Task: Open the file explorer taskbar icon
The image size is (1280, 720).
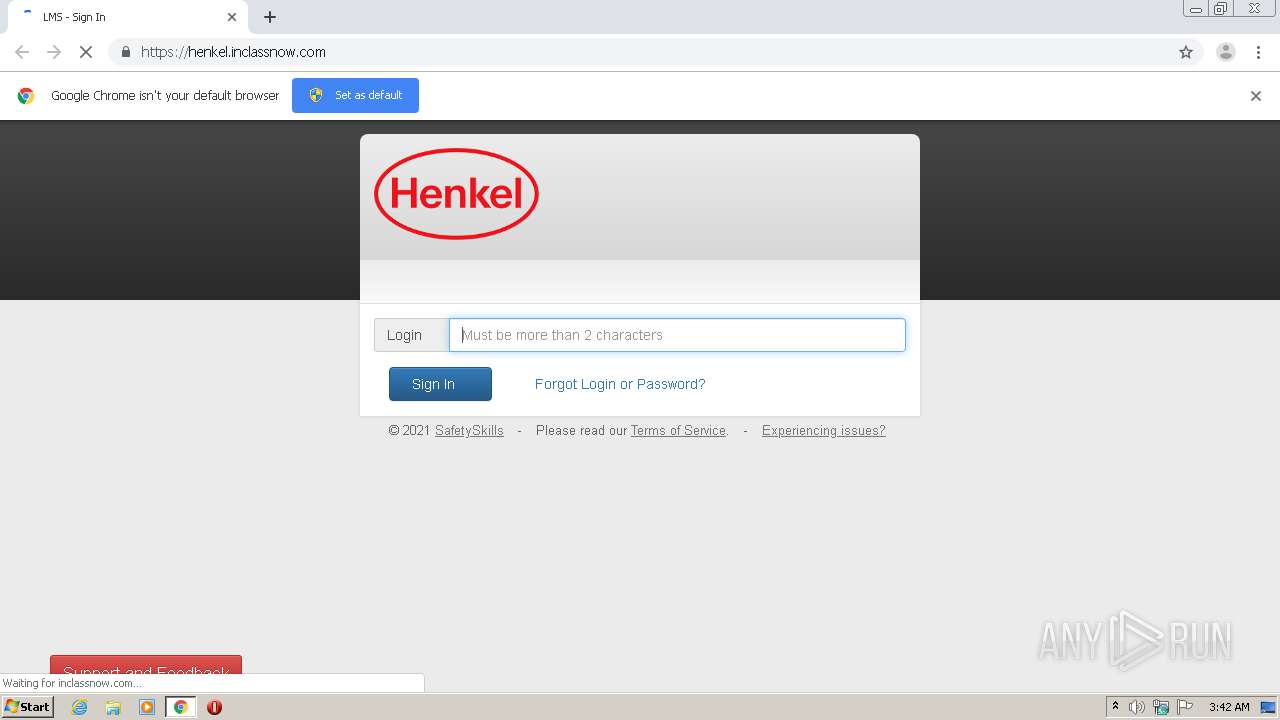Action: 113,707
